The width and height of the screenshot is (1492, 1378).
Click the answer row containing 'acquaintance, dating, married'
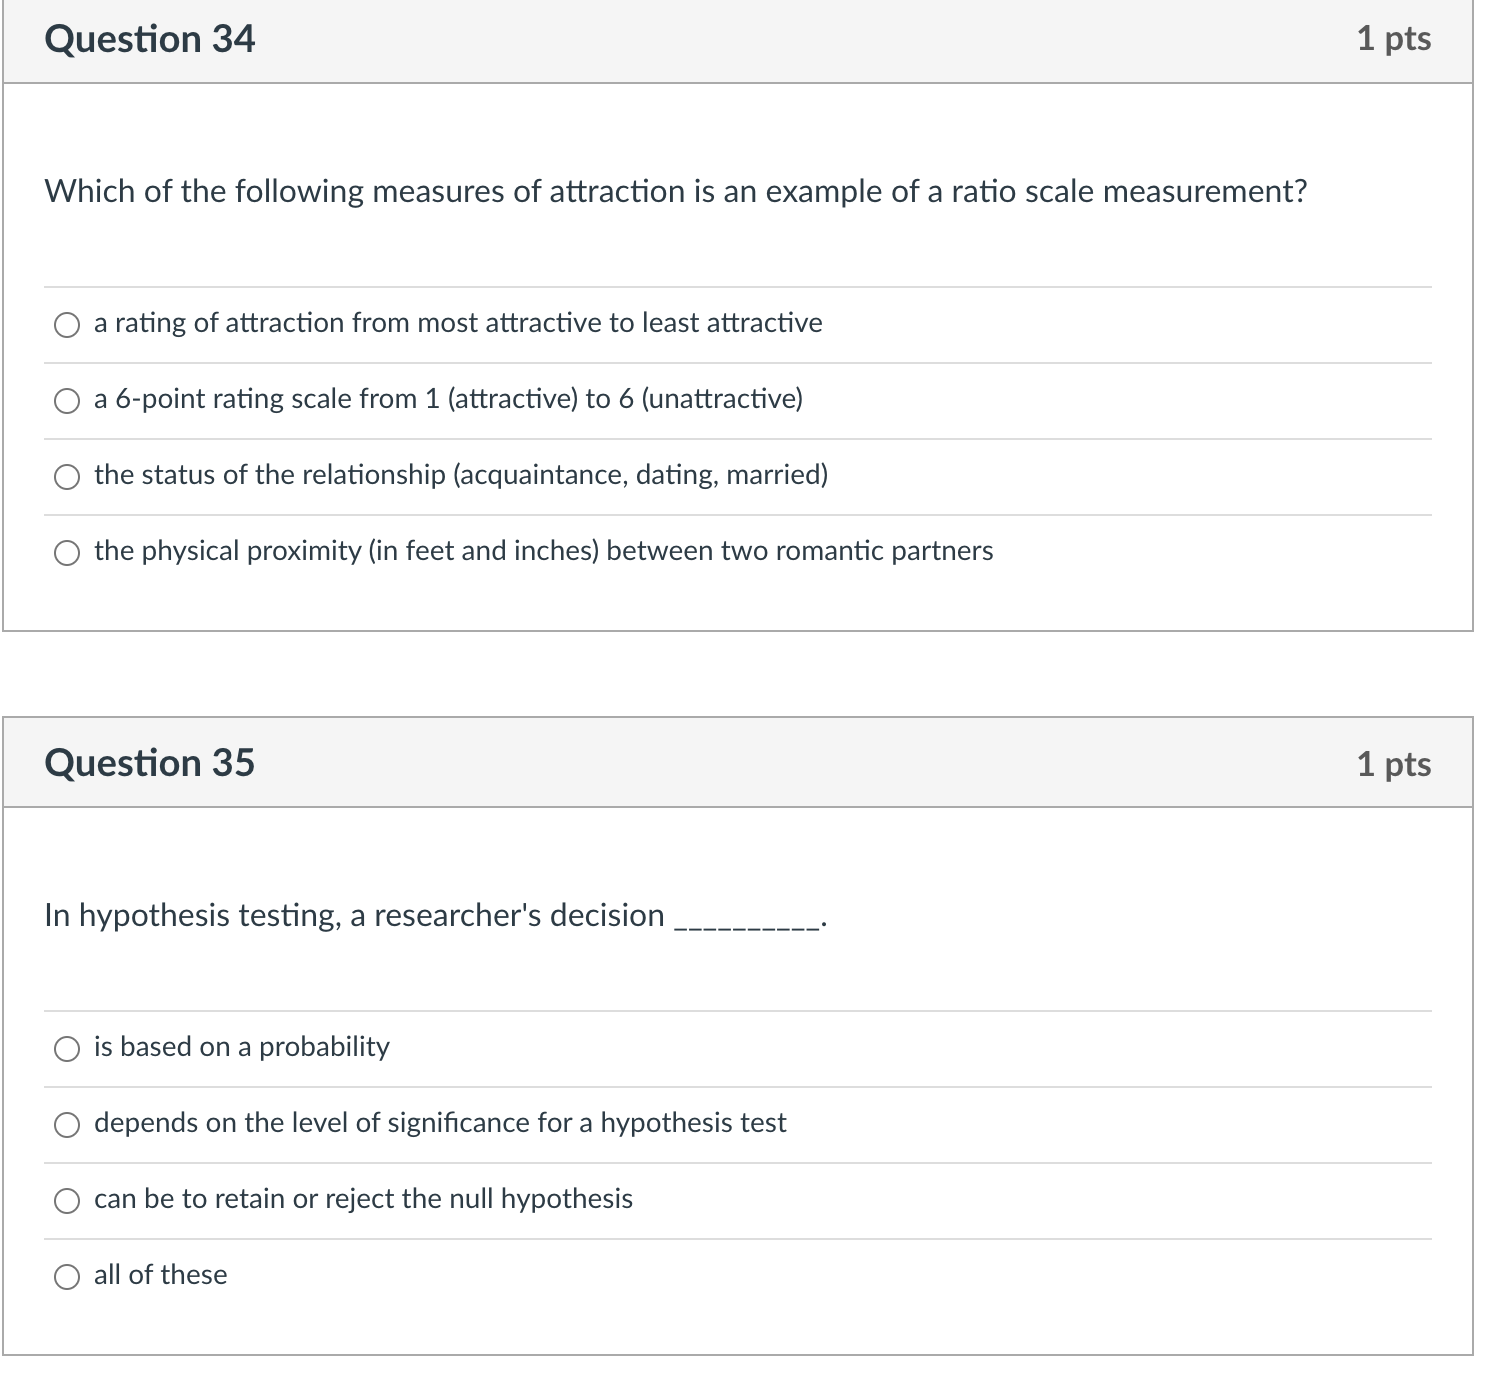pyautogui.click(x=460, y=476)
